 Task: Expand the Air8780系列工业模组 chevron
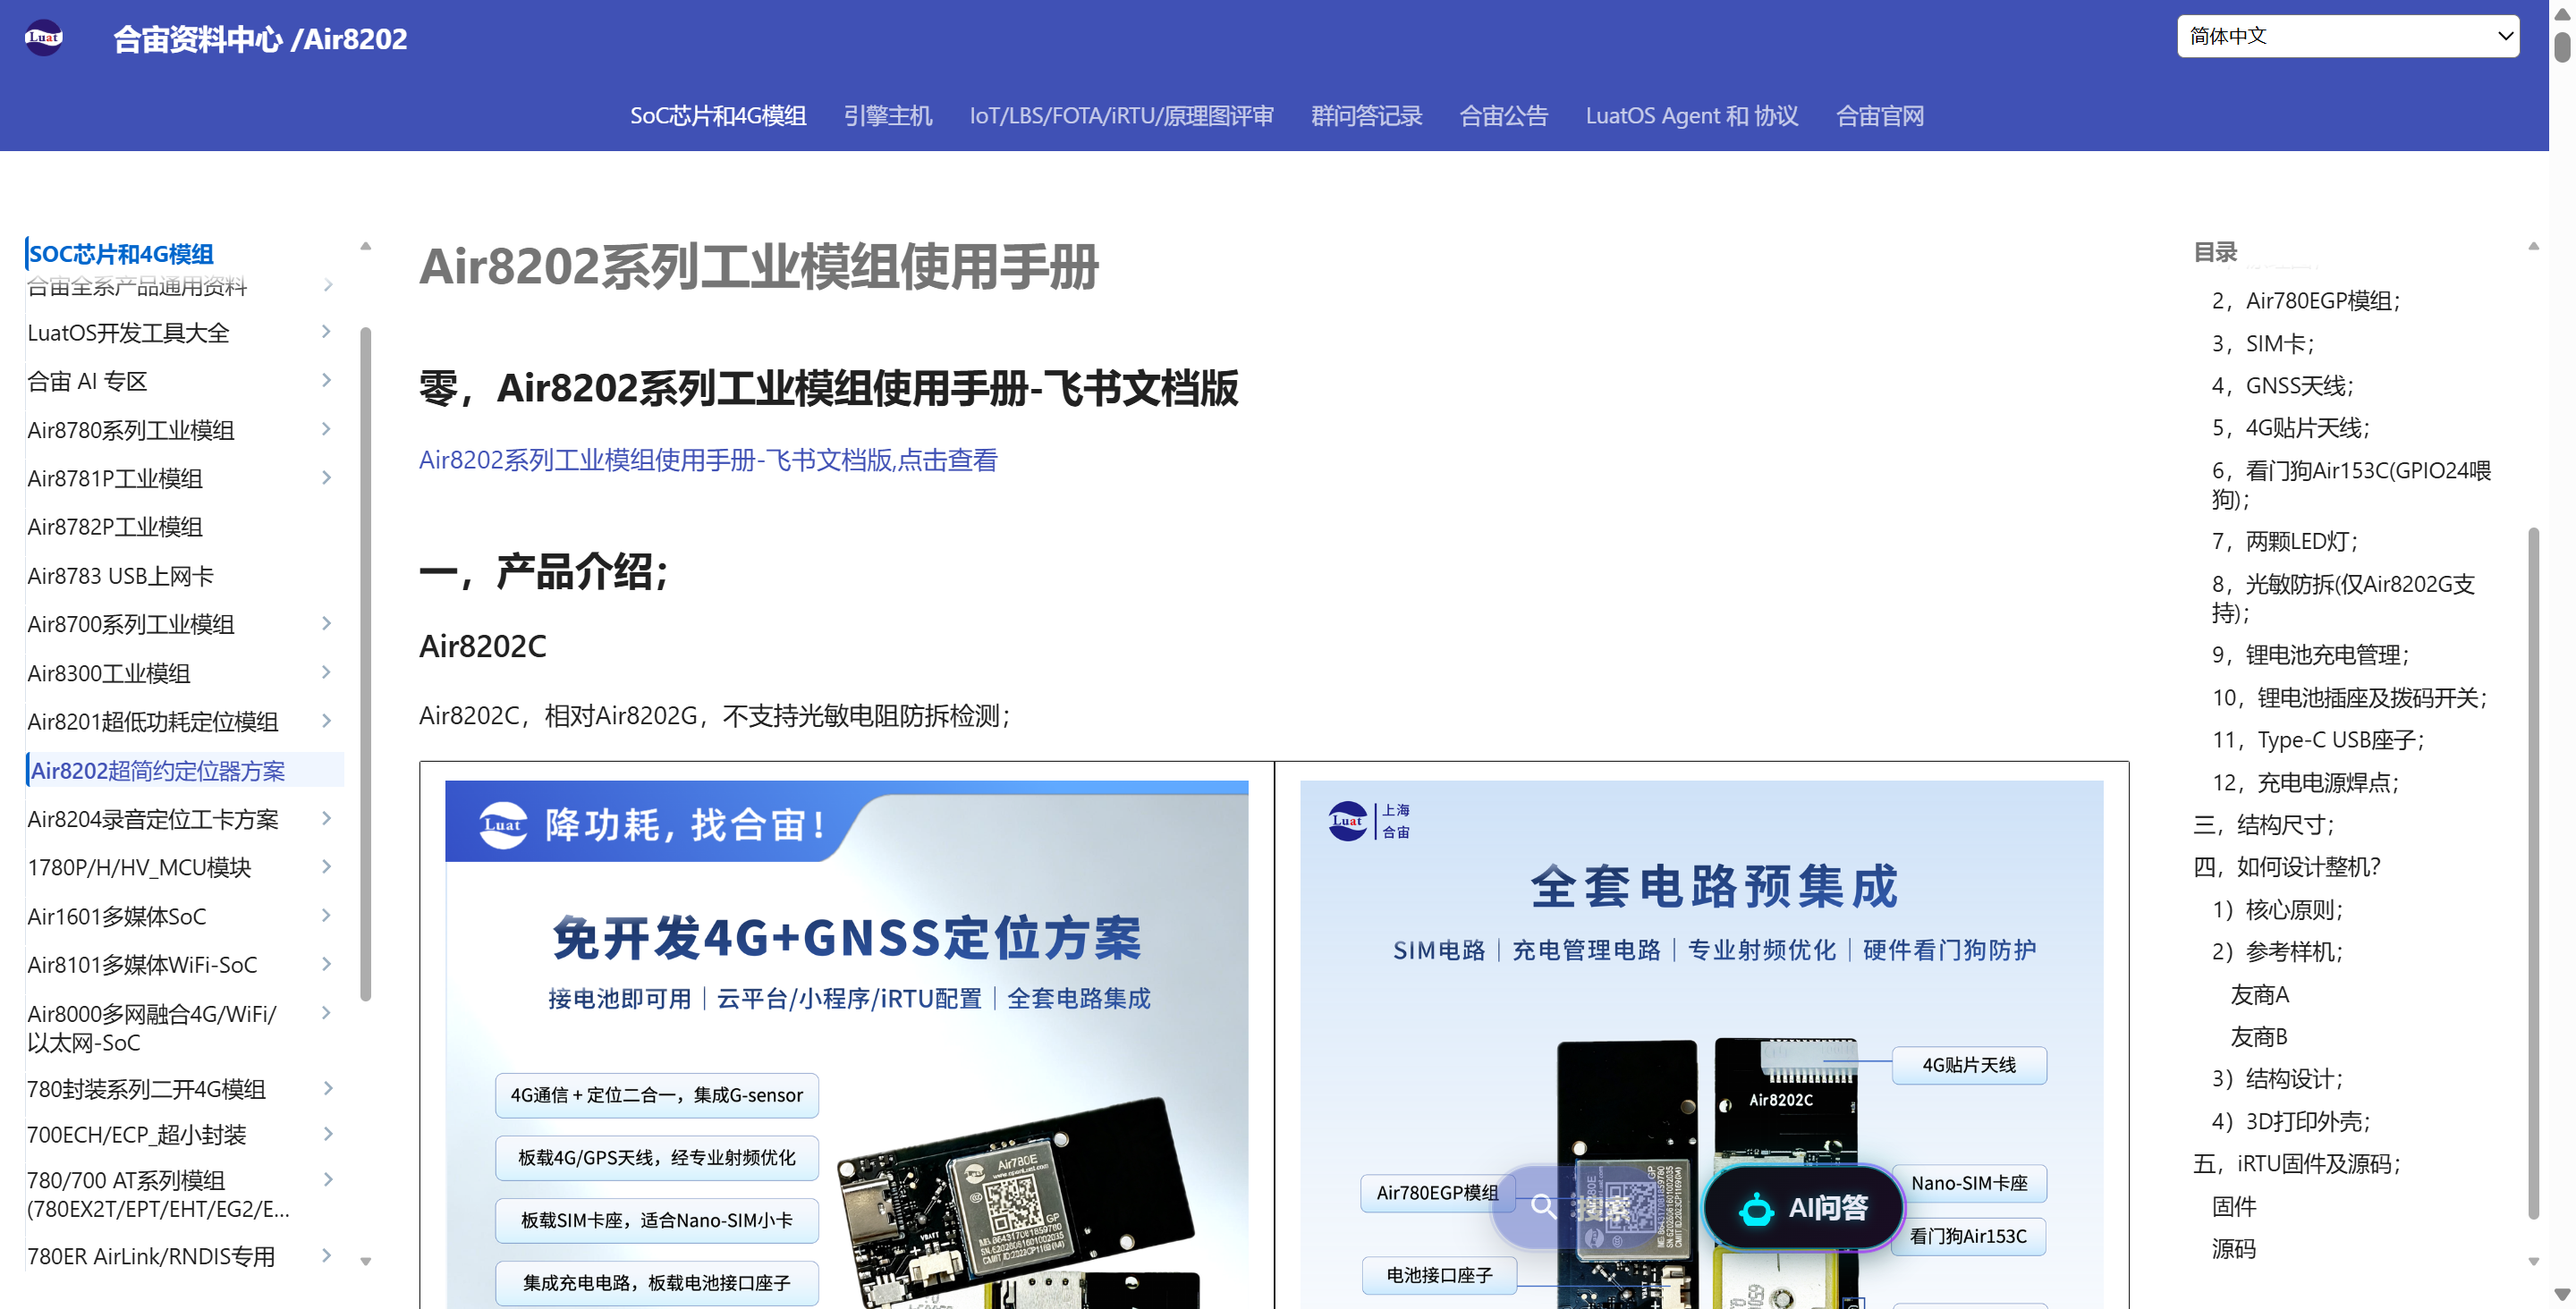tap(326, 430)
